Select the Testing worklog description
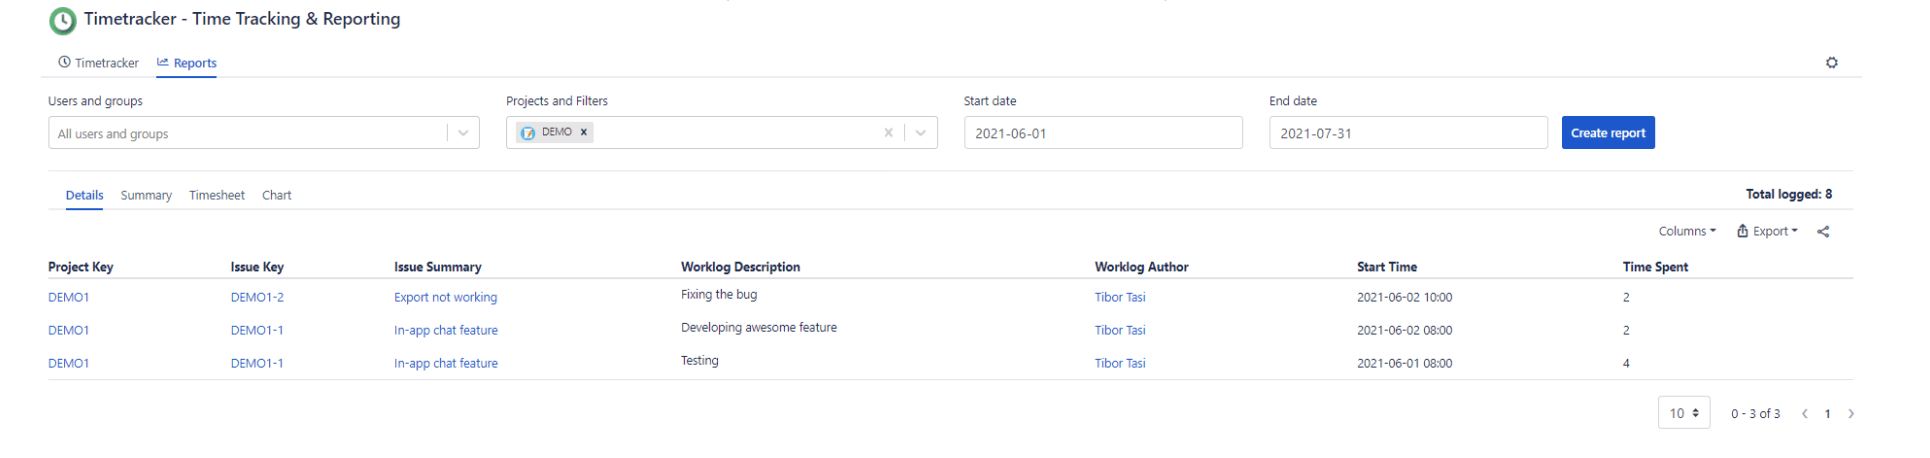1930x458 pixels. (699, 360)
